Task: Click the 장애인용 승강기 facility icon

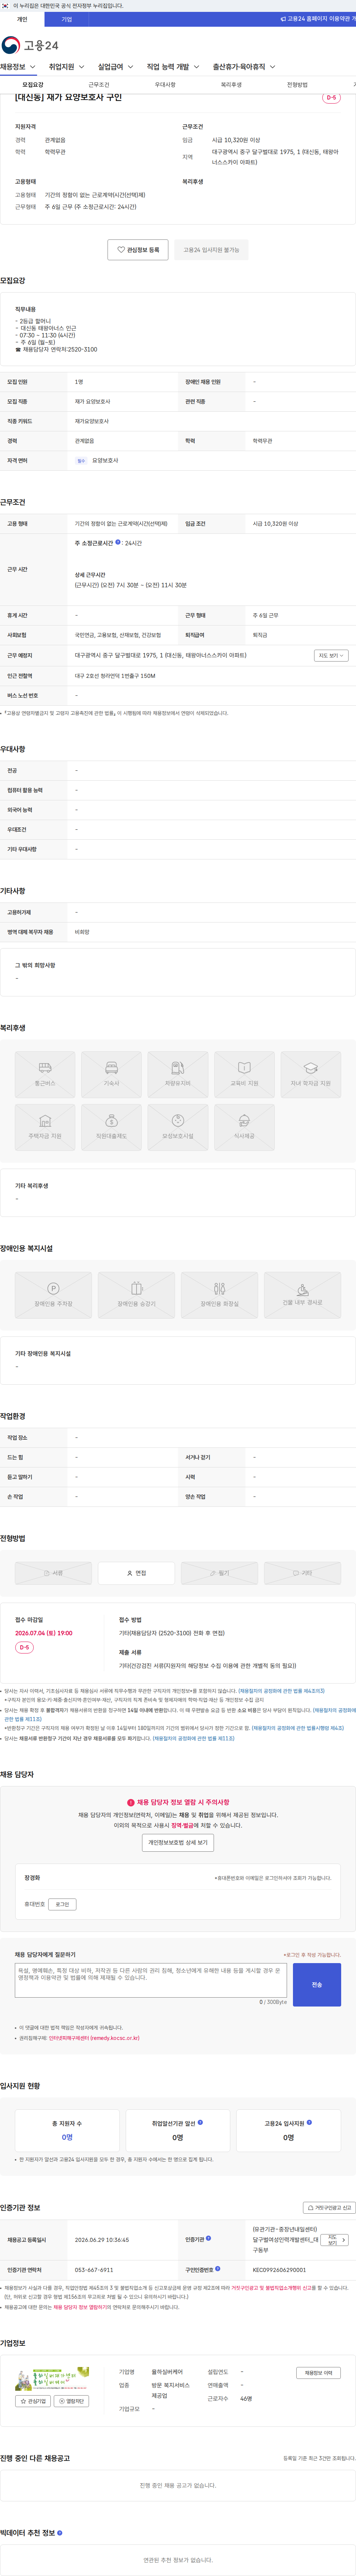Action: point(136,1295)
